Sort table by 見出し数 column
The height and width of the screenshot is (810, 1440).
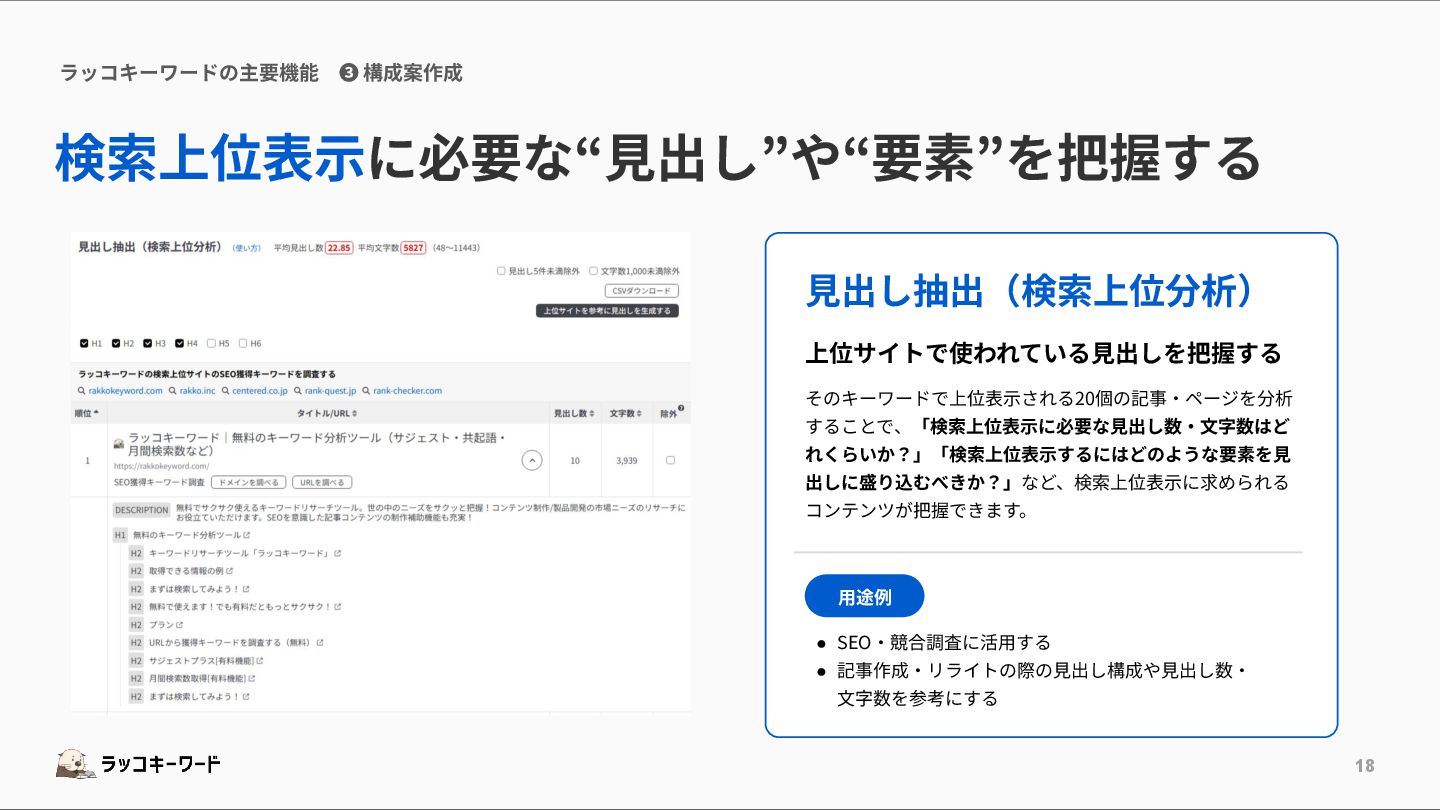coord(574,413)
